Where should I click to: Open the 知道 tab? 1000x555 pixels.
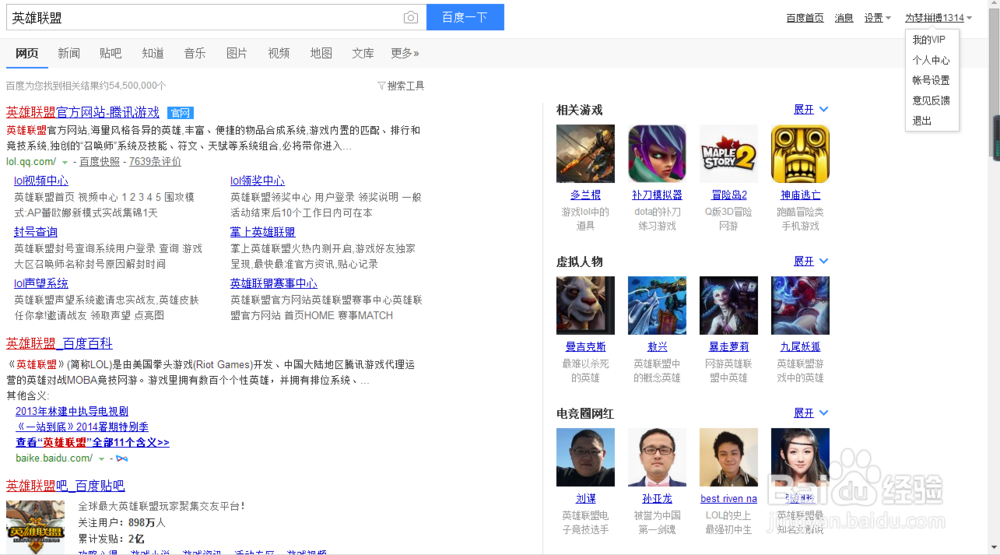[x=153, y=53]
